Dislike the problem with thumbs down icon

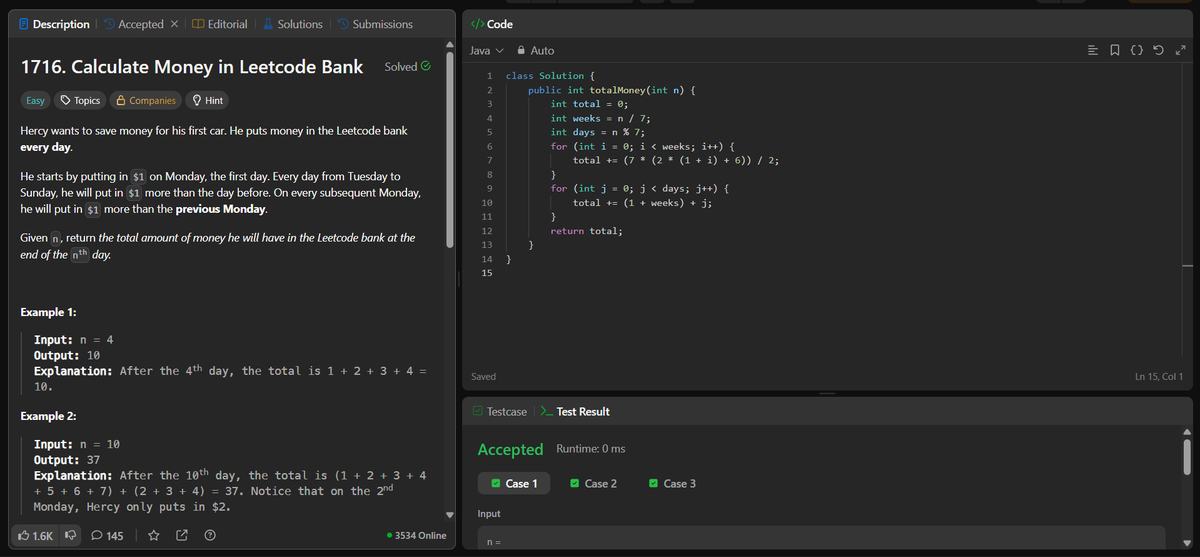click(72, 536)
